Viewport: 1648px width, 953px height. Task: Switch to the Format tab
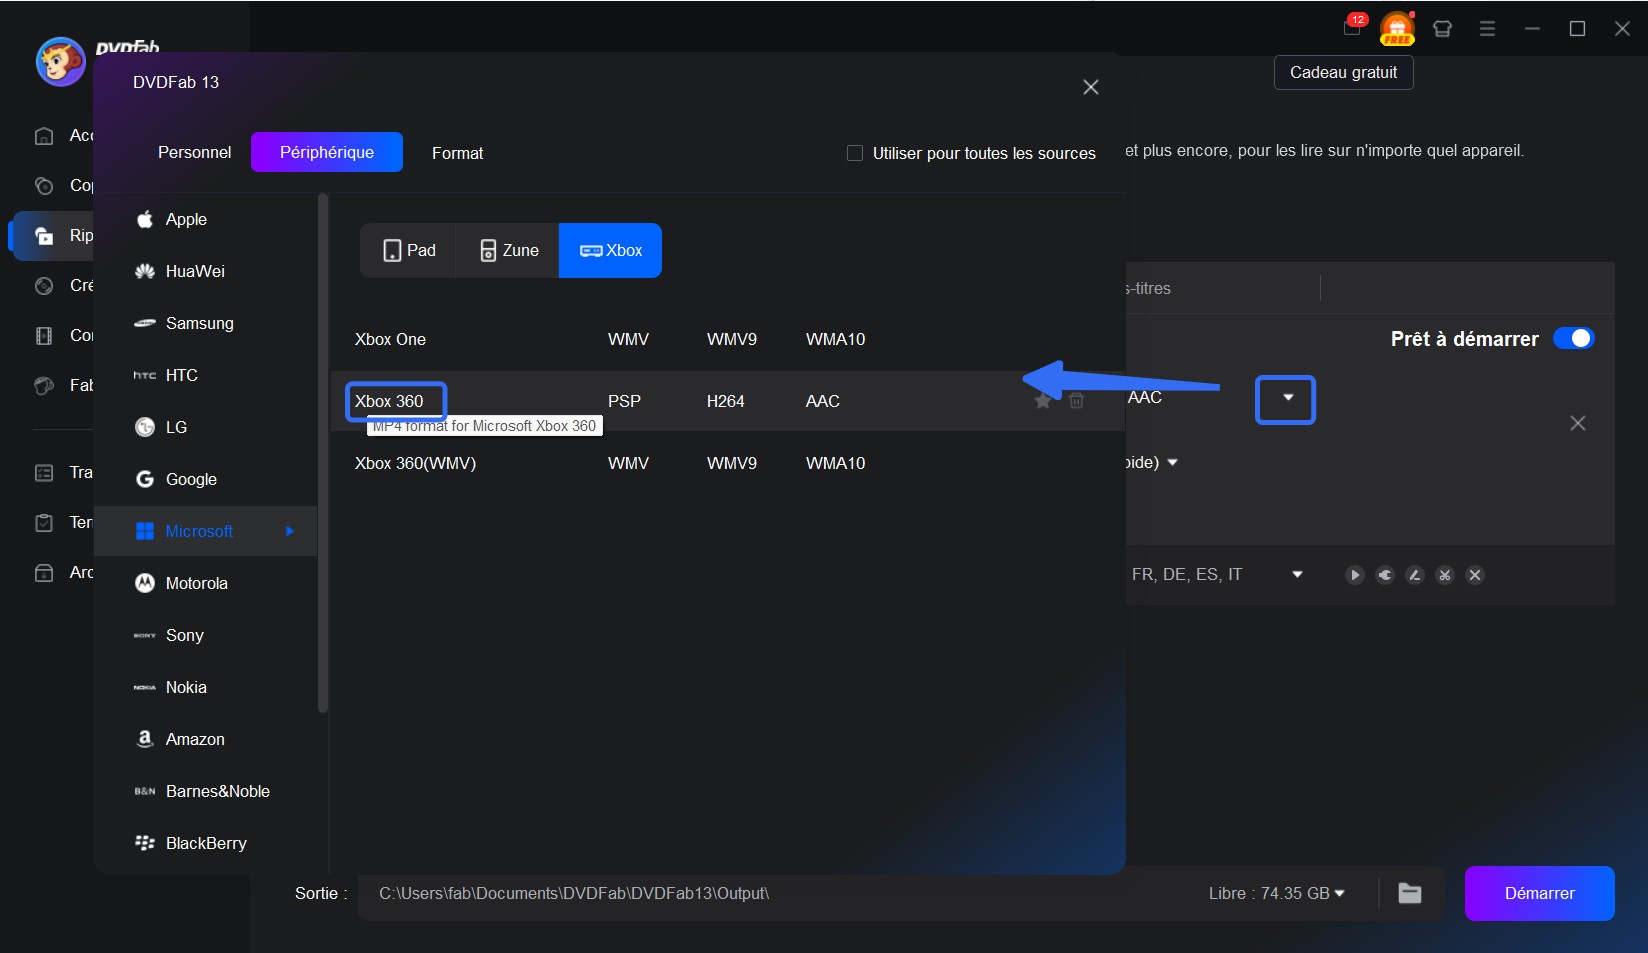pos(457,153)
